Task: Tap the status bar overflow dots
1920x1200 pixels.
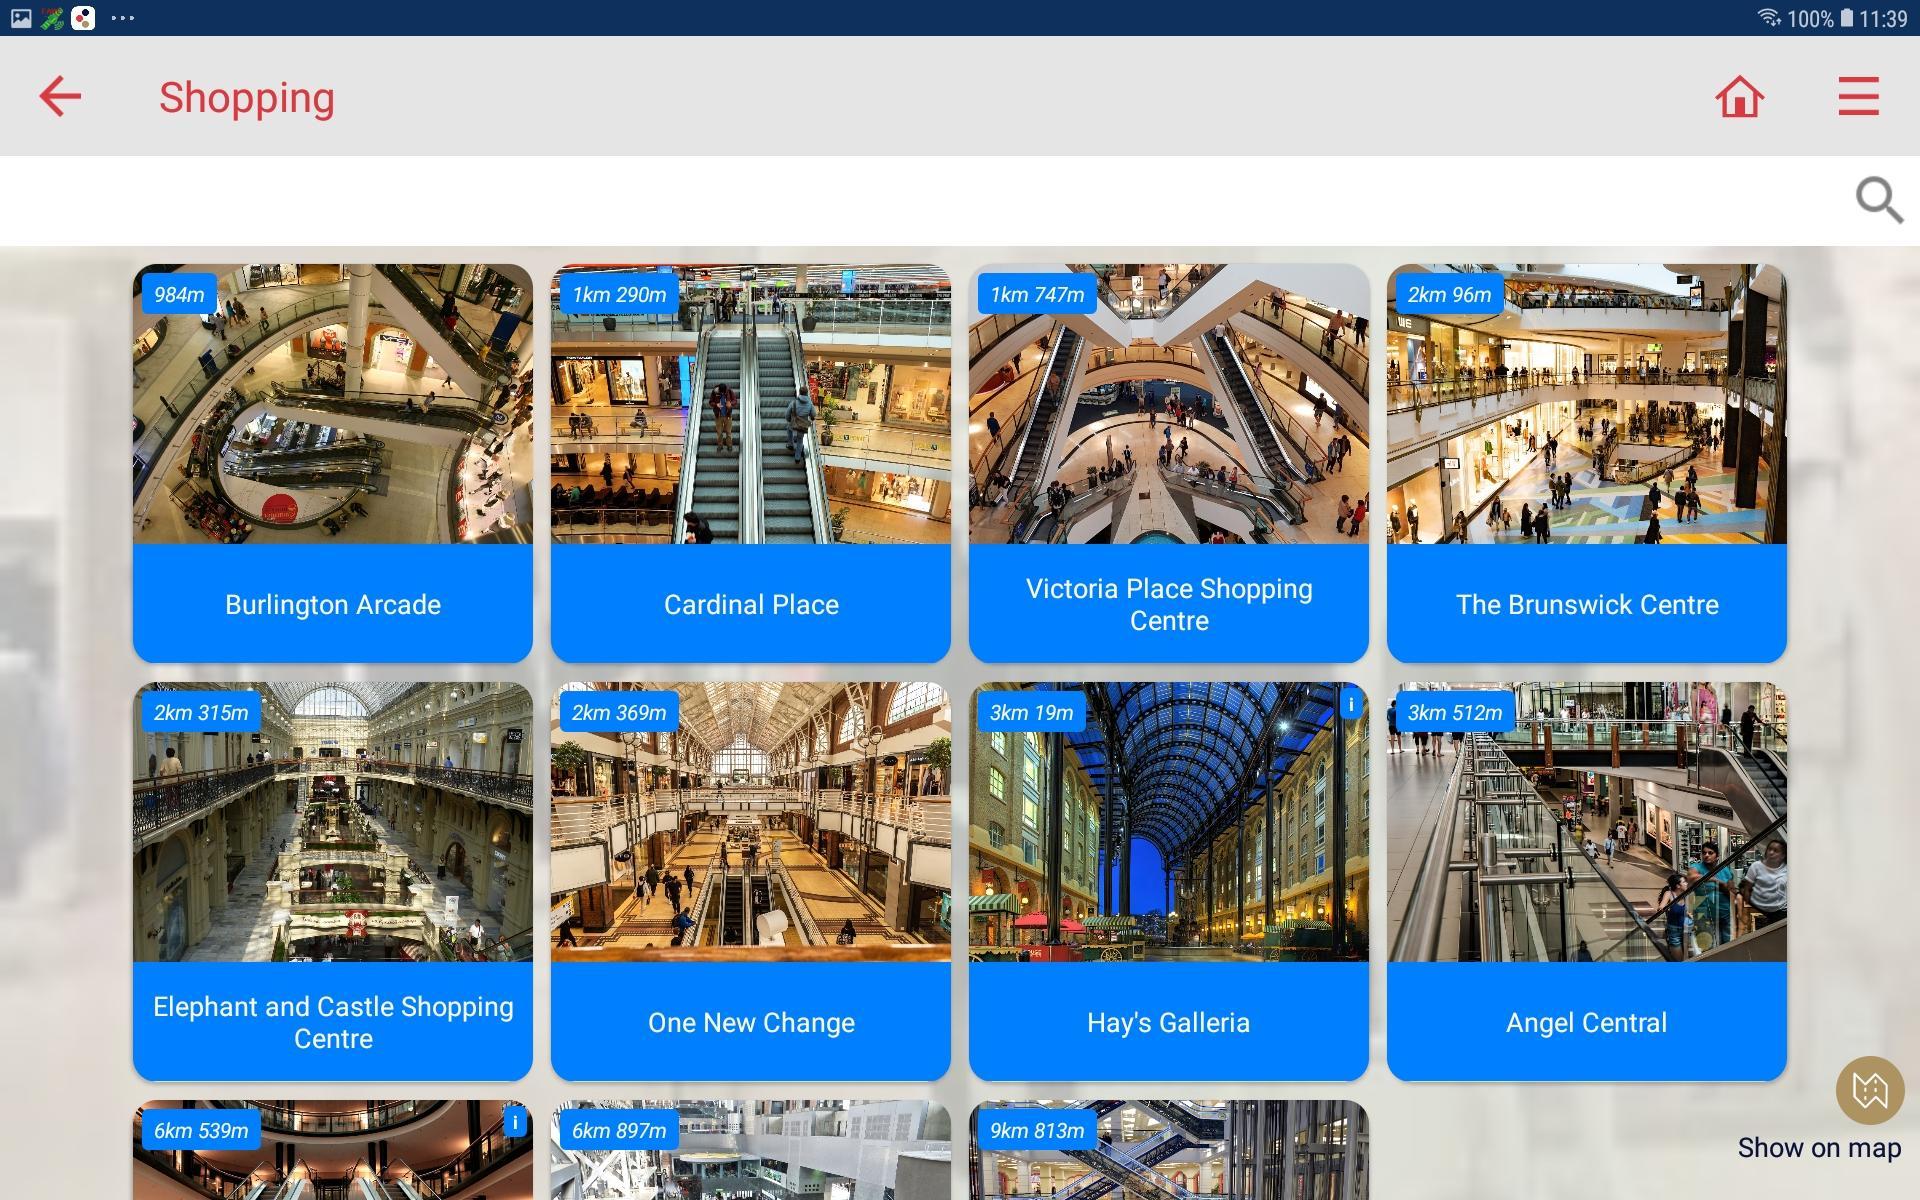Action: click(123, 18)
